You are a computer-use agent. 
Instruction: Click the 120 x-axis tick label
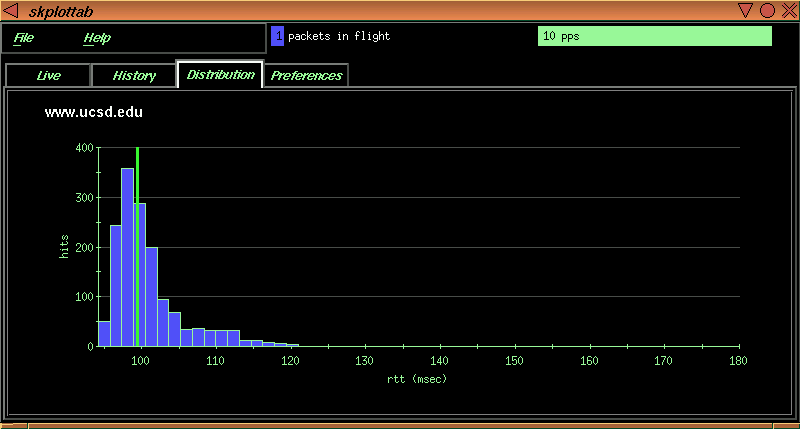click(x=290, y=361)
